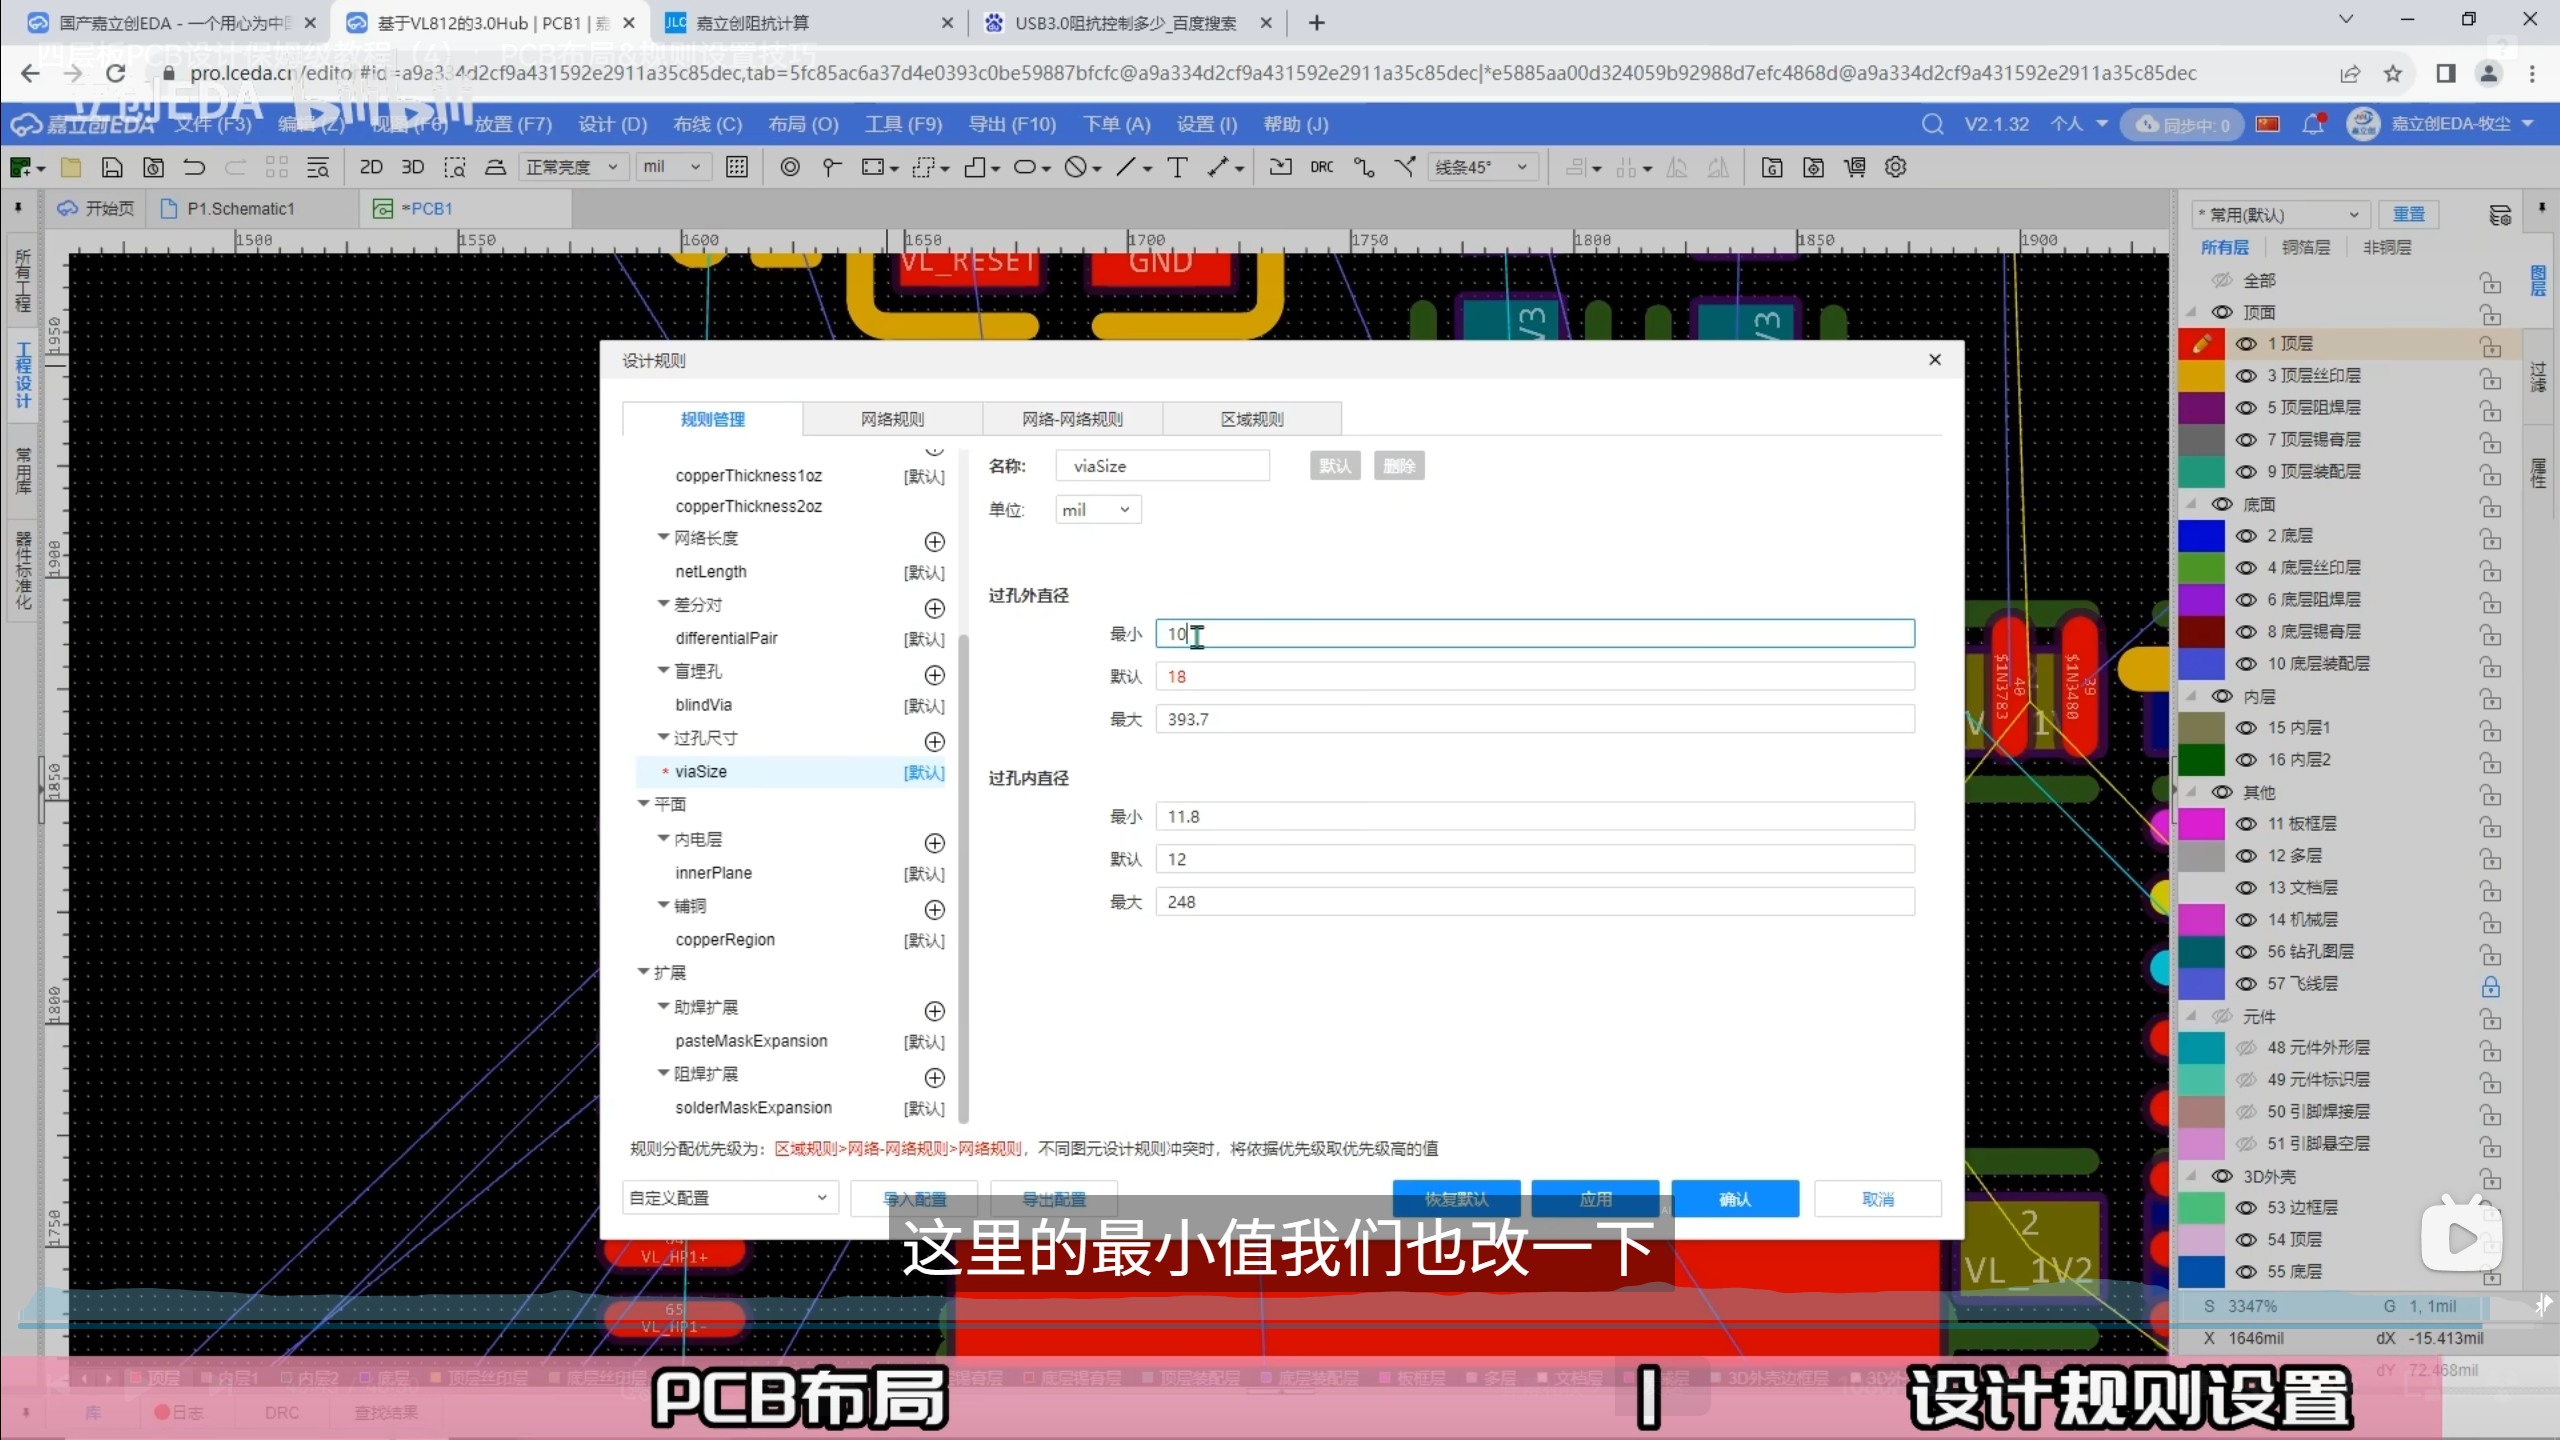Click the blue 2 底层 color swatch
The image size is (2560, 1440).
tap(2201, 536)
